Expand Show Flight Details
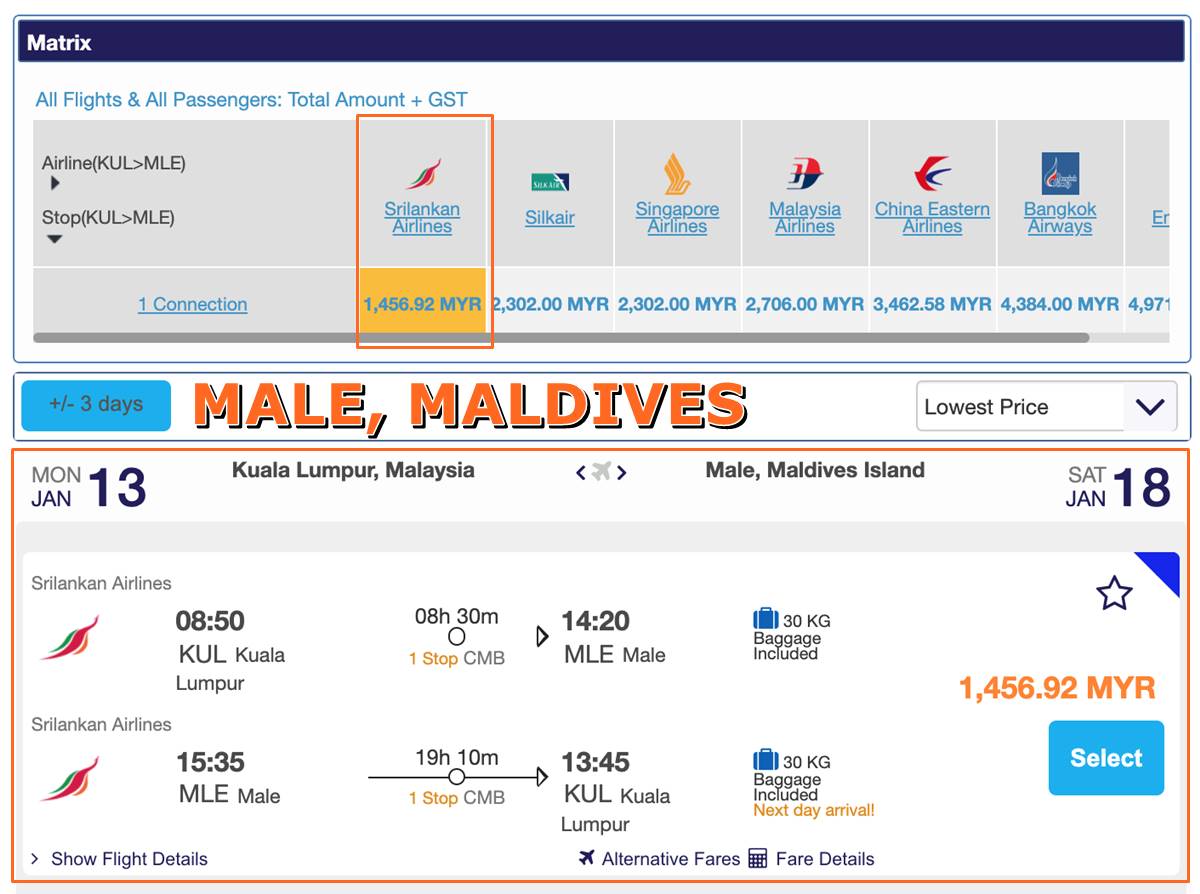 (119, 859)
